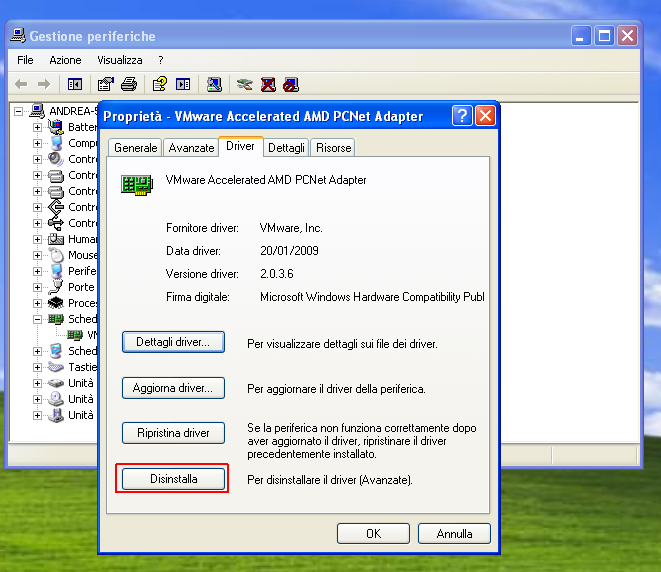Click the question mark help button in Properties title bar
The image size is (661, 572).
click(462, 115)
